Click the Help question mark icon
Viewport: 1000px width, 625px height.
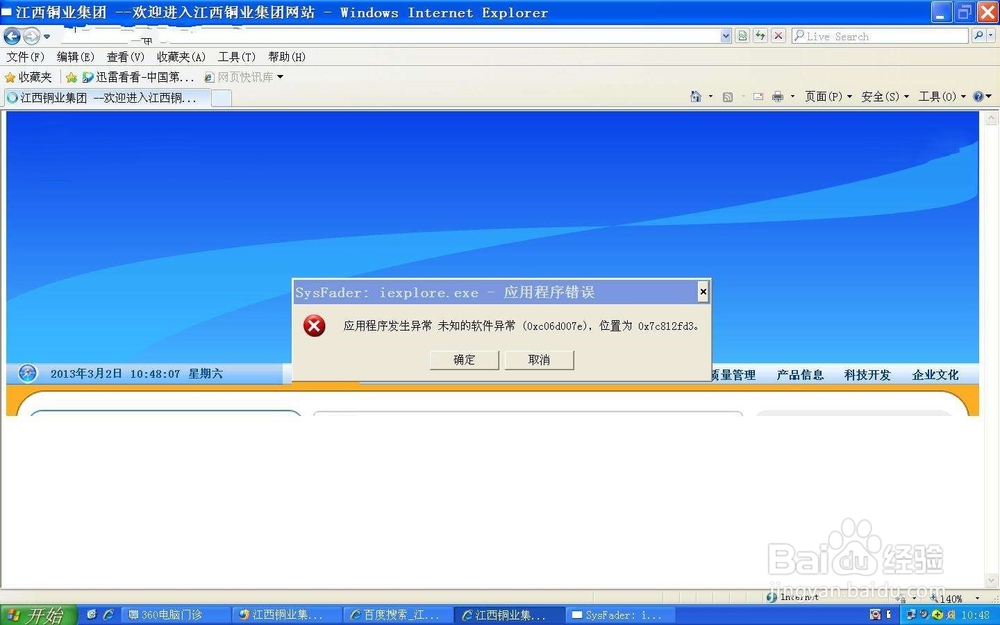pyautogui.click(x=978, y=97)
